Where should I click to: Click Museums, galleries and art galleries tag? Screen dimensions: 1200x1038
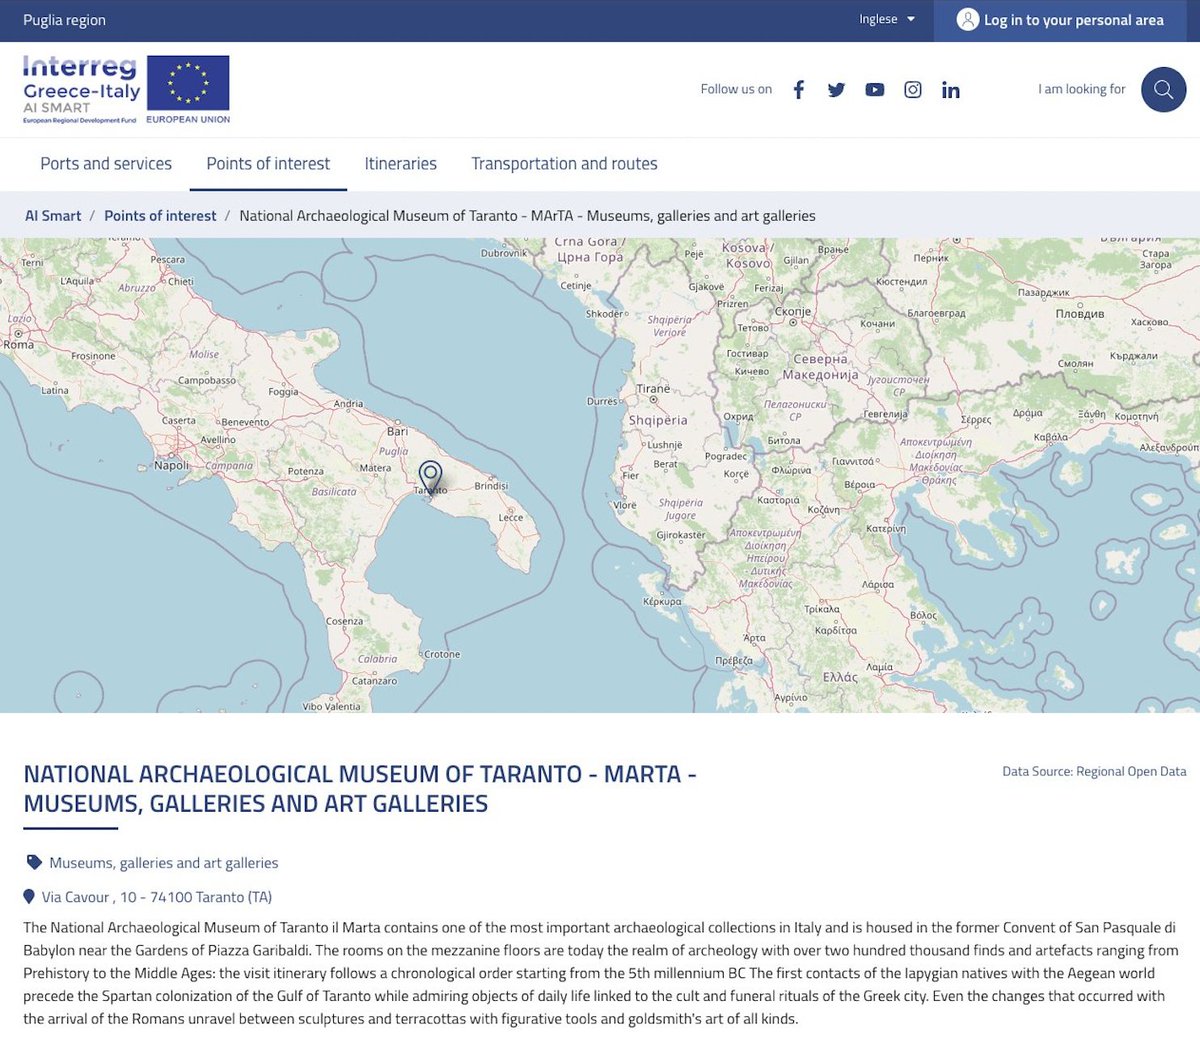164,863
